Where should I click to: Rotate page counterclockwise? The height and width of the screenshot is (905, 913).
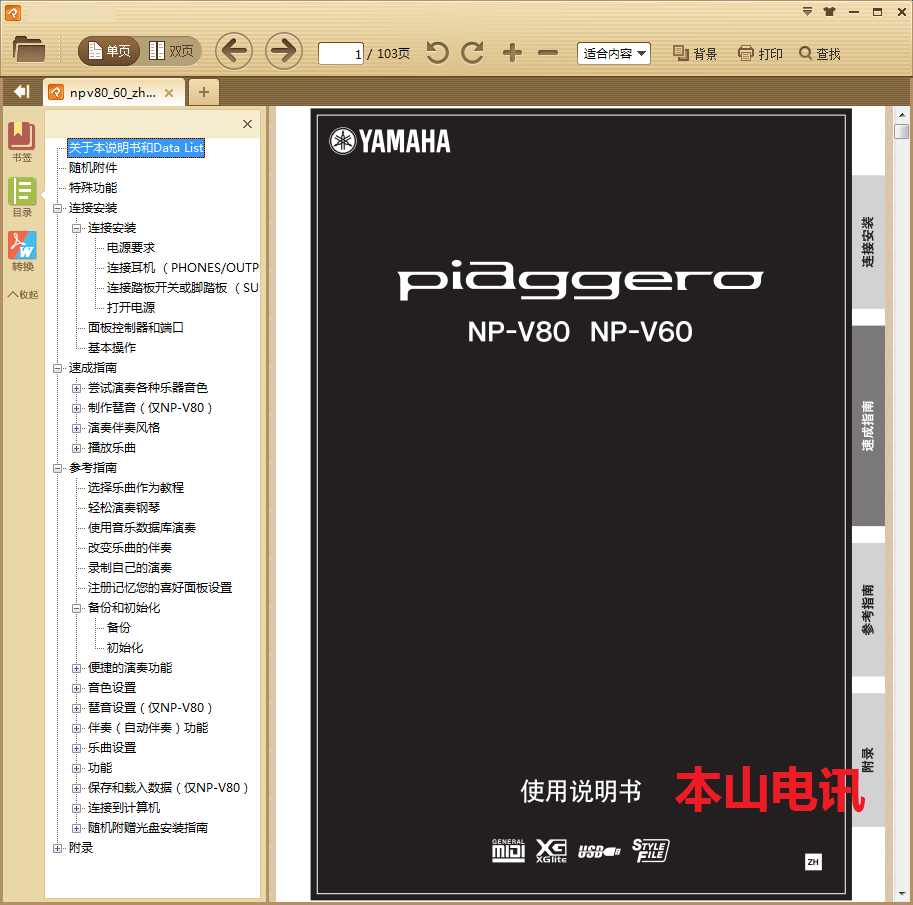point(437,53)
